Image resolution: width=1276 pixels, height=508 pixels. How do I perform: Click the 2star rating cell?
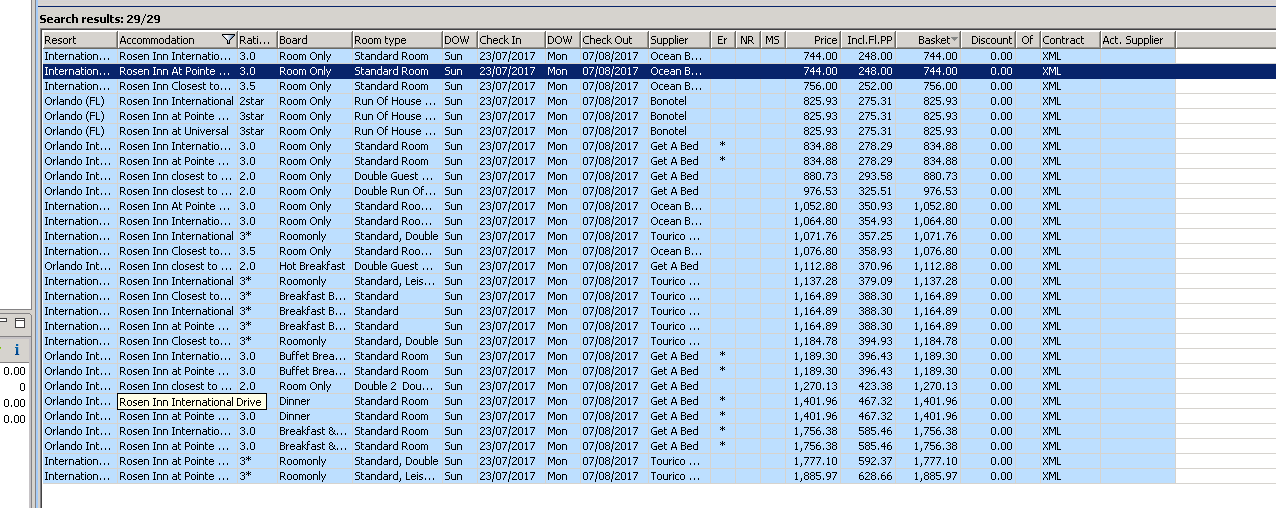click(257, 101)
